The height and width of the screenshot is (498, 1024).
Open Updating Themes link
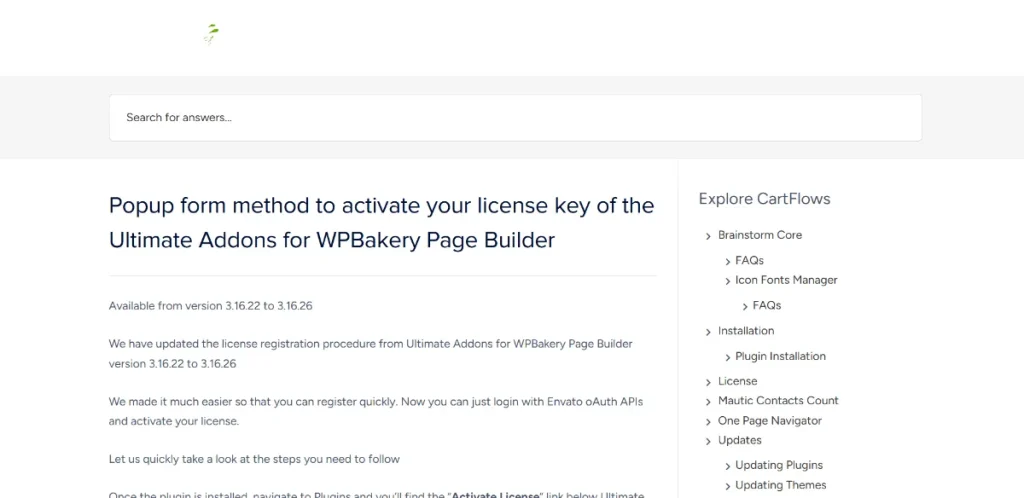click(780, 485)
